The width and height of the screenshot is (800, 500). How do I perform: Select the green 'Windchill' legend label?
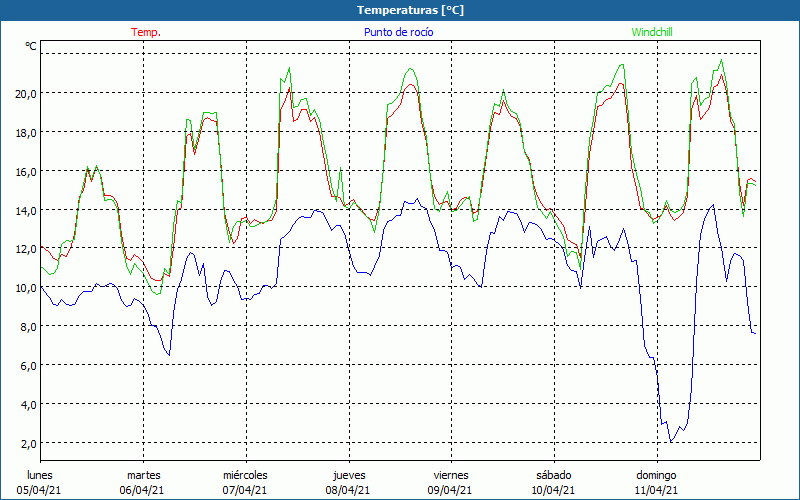coord(652,32)
